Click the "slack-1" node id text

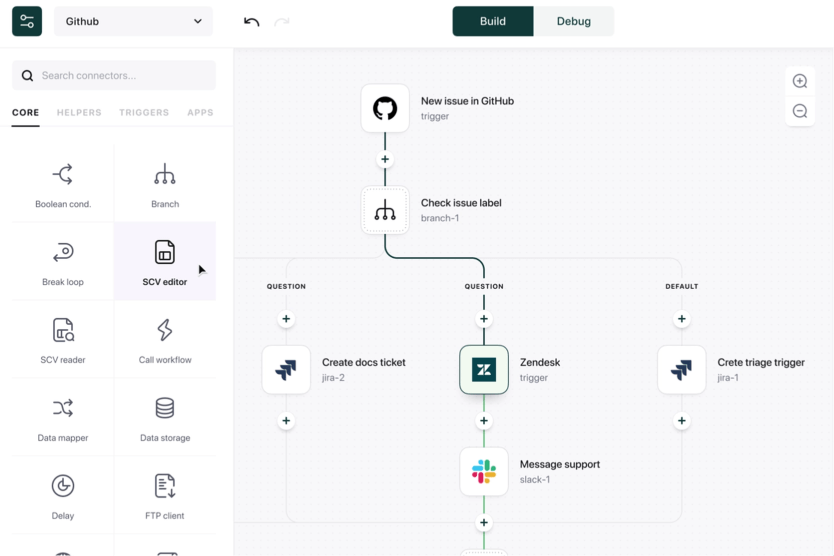(535, 480)
